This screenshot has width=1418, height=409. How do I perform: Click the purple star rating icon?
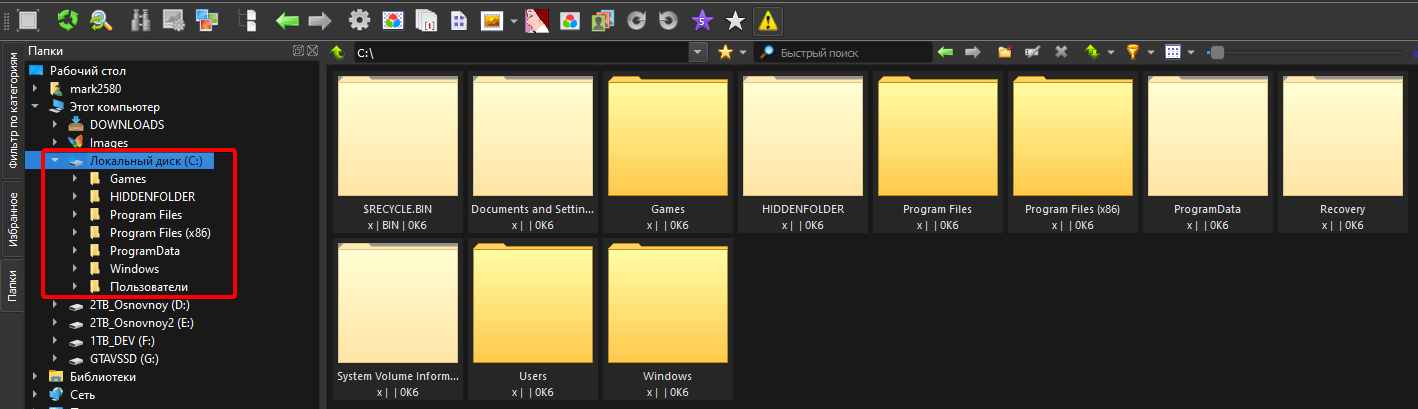(x=704, y=19)
